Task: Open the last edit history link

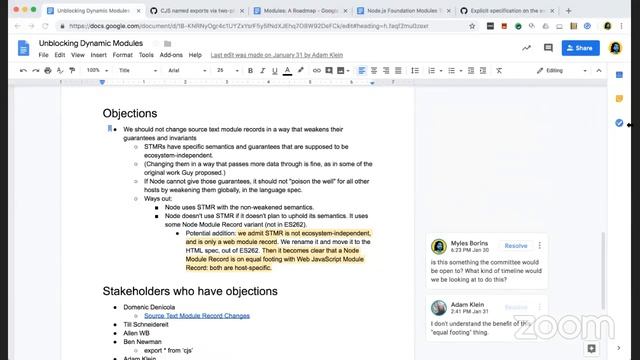Action: click(277, 55)
